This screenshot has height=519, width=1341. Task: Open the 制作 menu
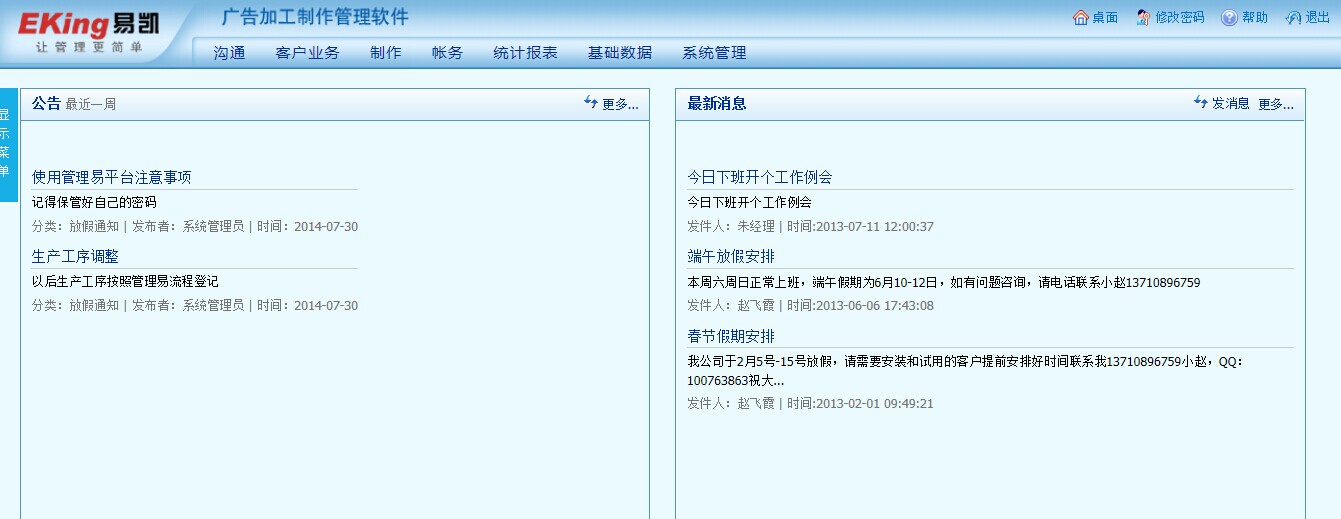click(x=385, y=53)
